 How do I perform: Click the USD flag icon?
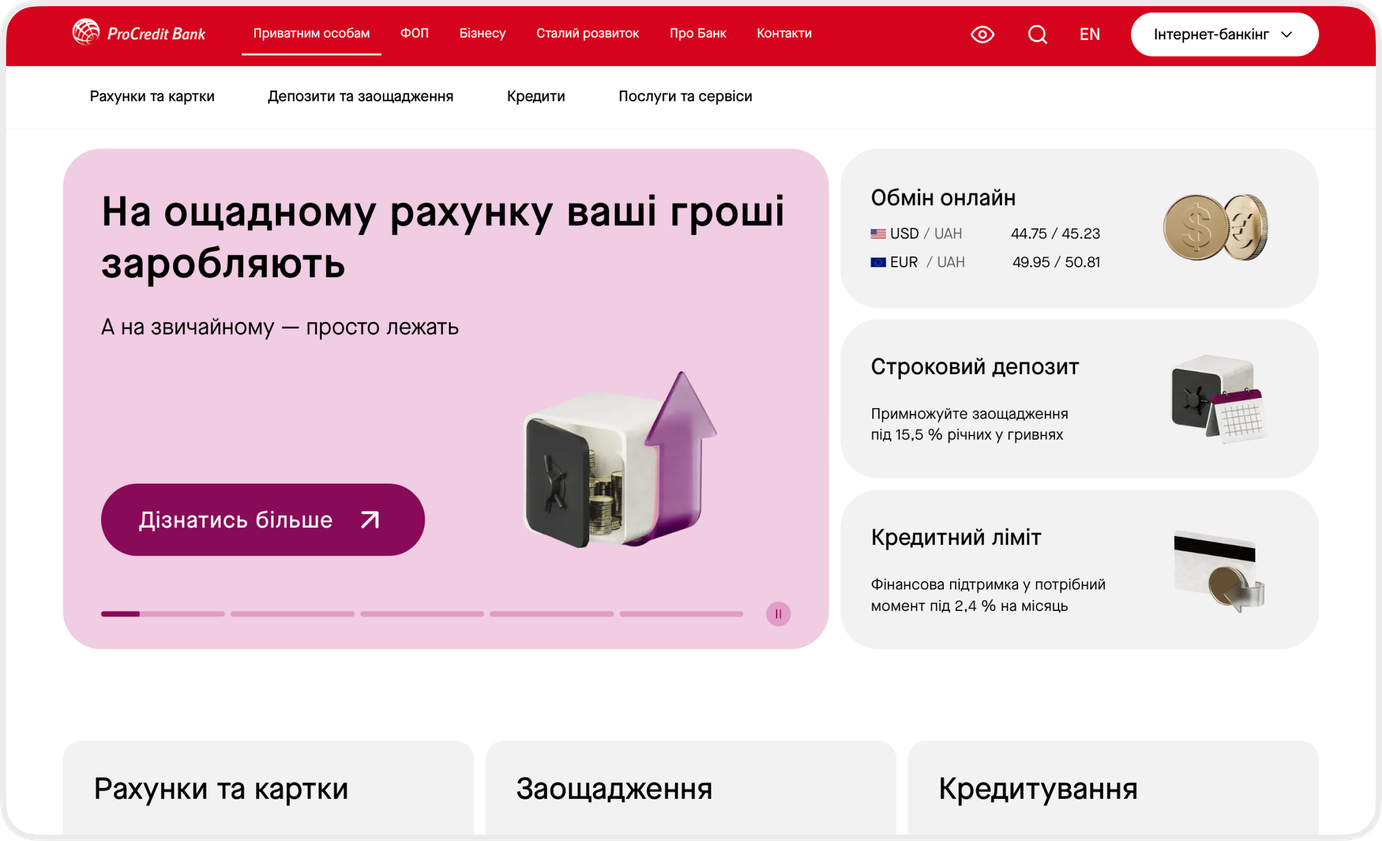coord(878,234)
